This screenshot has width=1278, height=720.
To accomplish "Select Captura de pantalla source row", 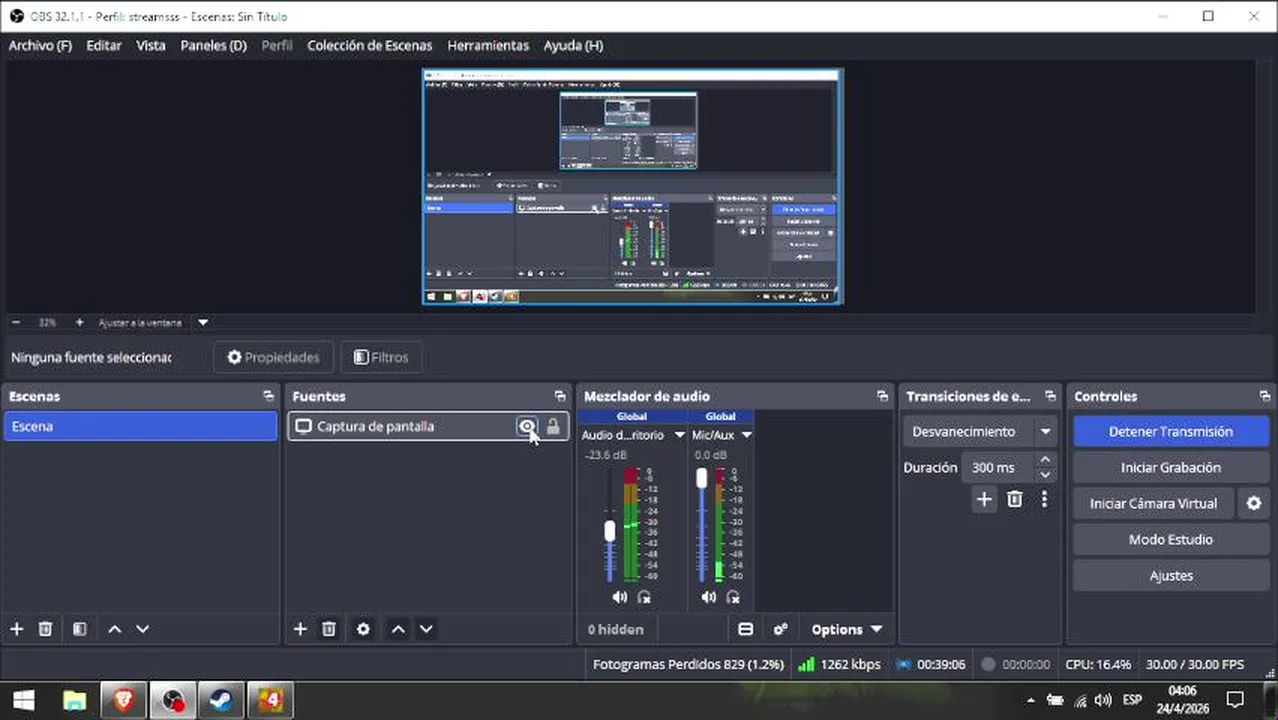I will pos(428,427).
